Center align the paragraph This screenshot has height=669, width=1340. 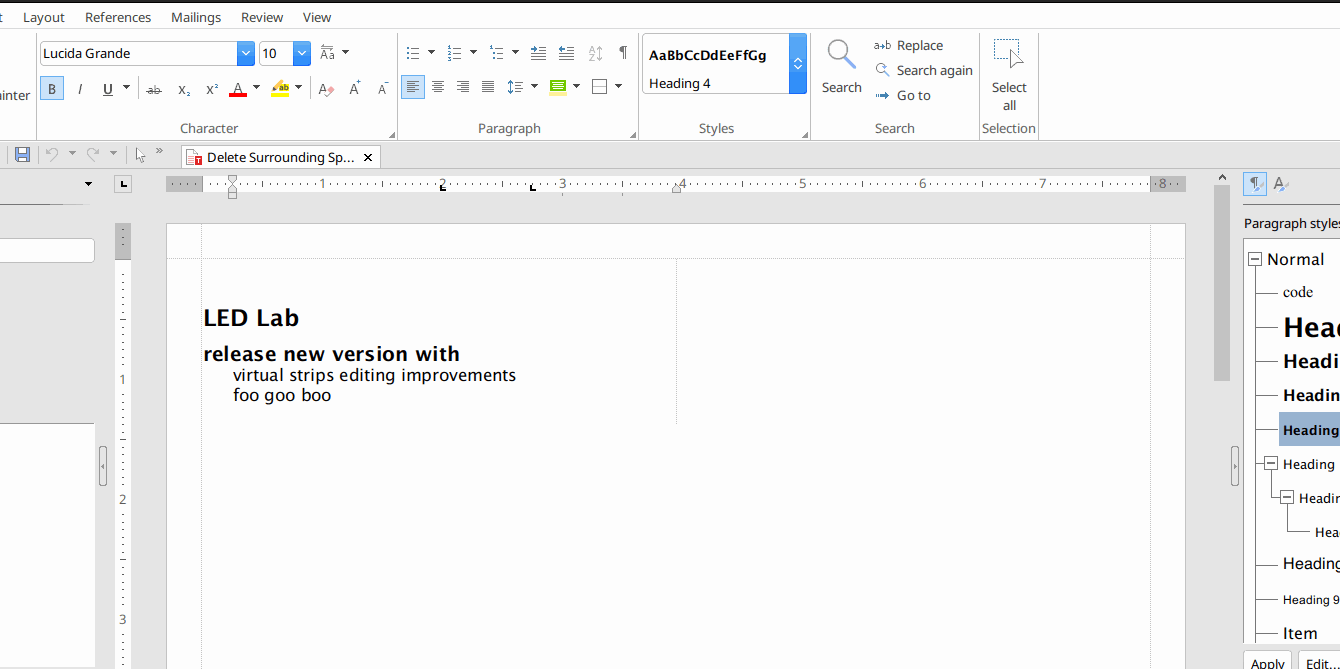coord(438,87)
